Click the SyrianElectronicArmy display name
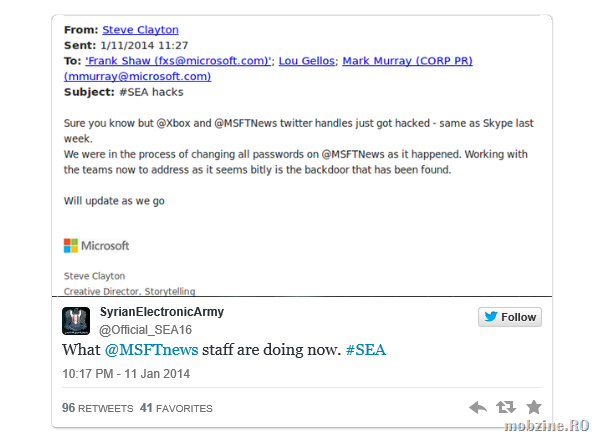Viewport: 595px width, 437px height. (x=162, y=312)
